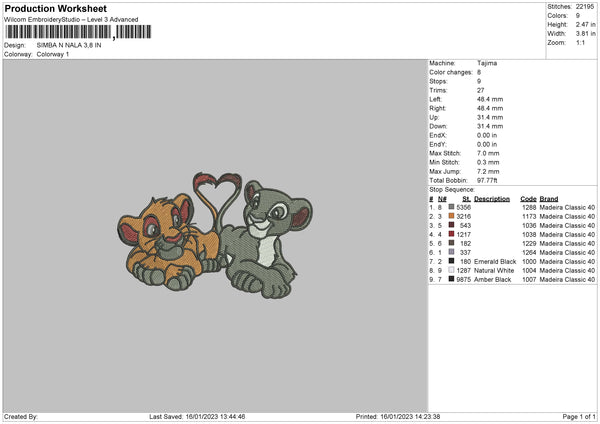
Task: Select the 'Code' column header
Action: pyautogui.click(x=528, y=199)
